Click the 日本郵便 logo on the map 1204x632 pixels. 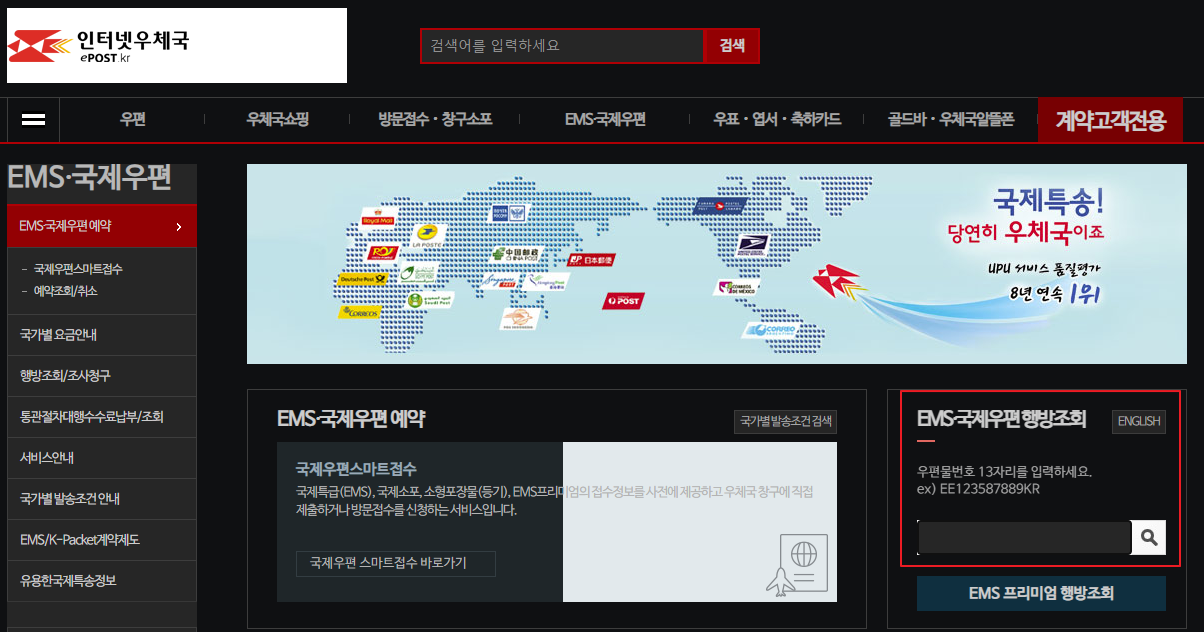pos(590,260)
